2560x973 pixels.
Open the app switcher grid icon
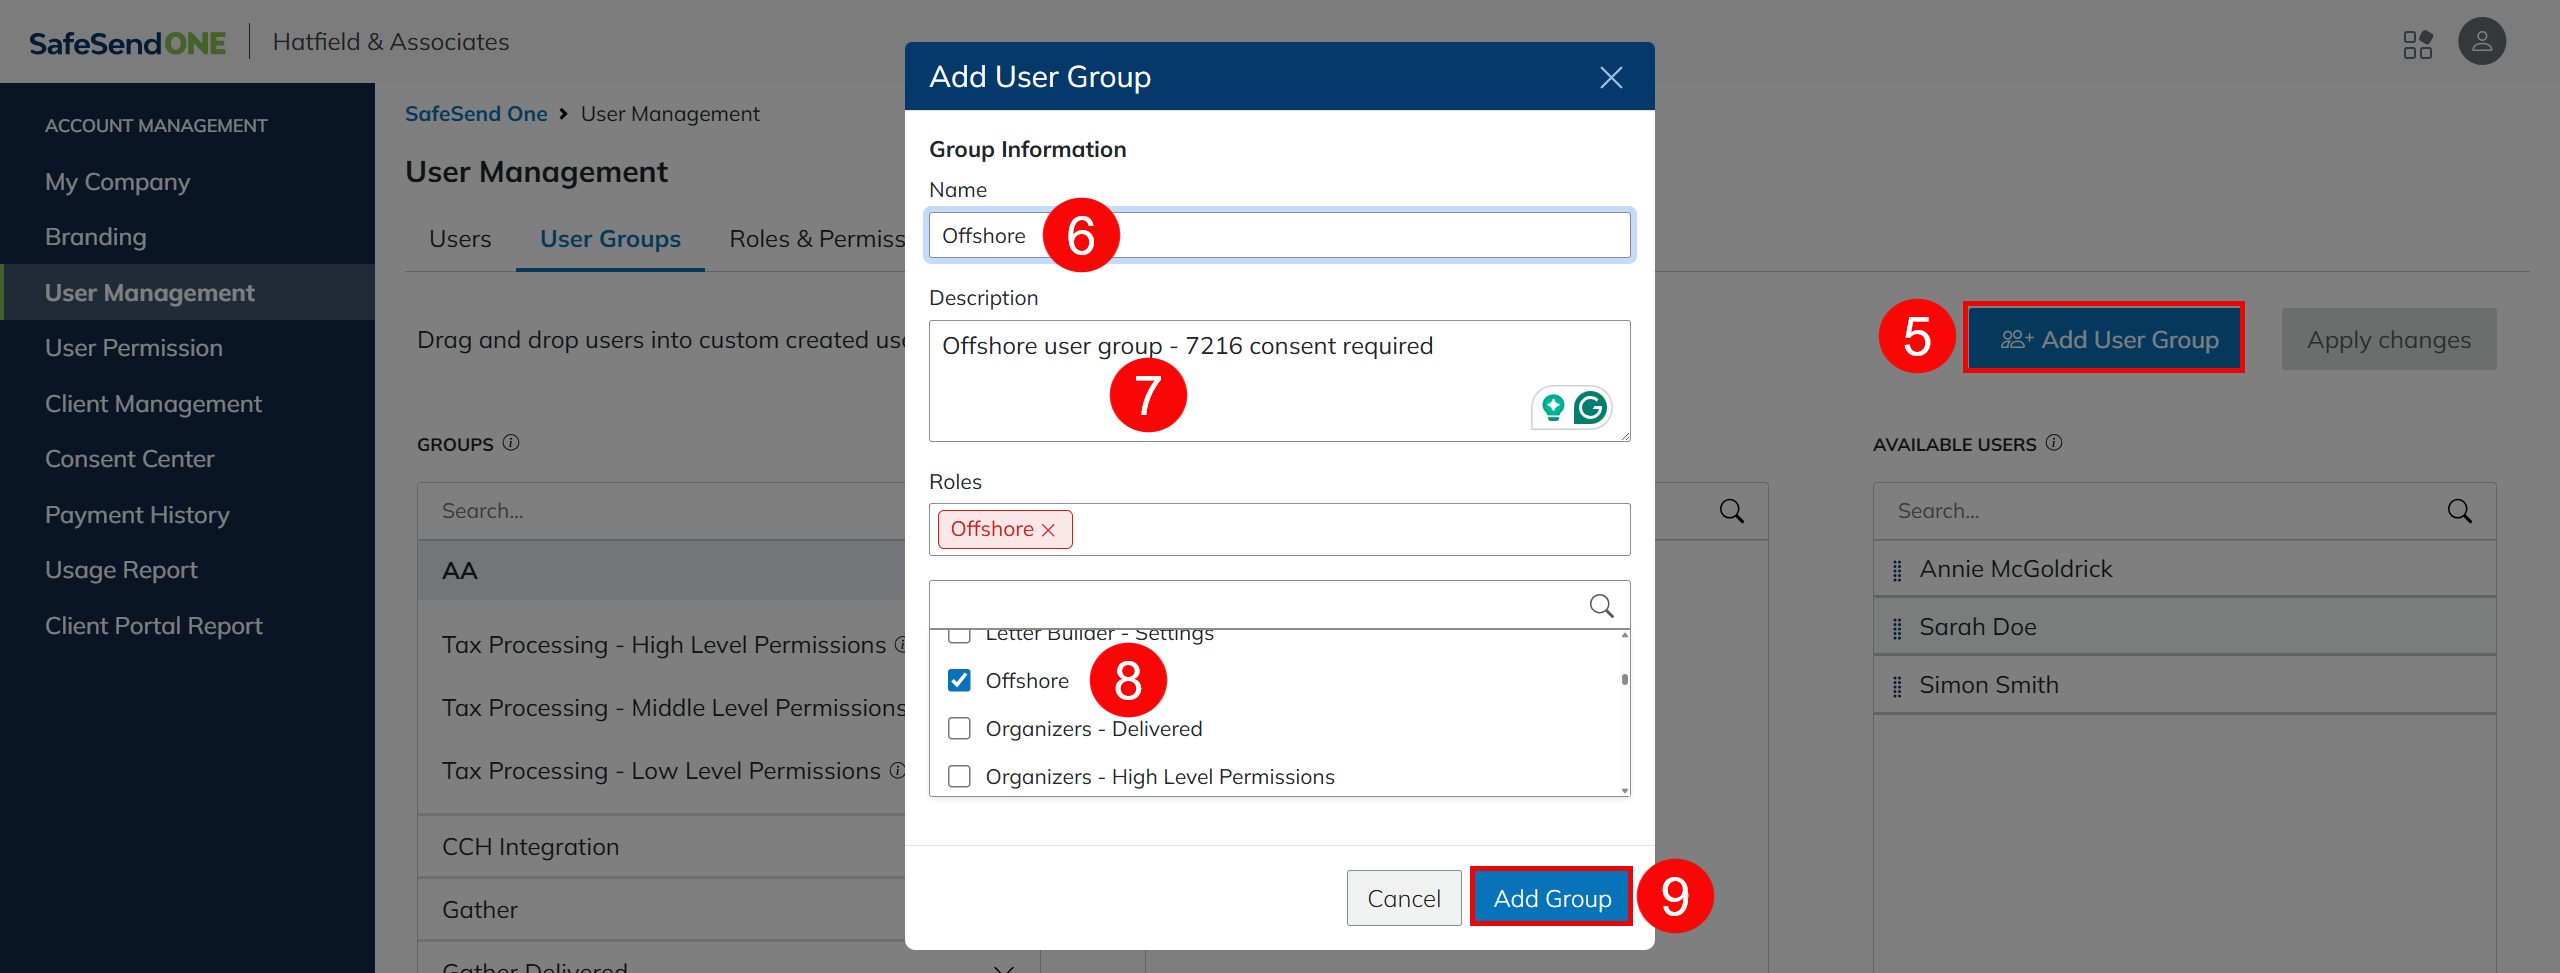2417,44
